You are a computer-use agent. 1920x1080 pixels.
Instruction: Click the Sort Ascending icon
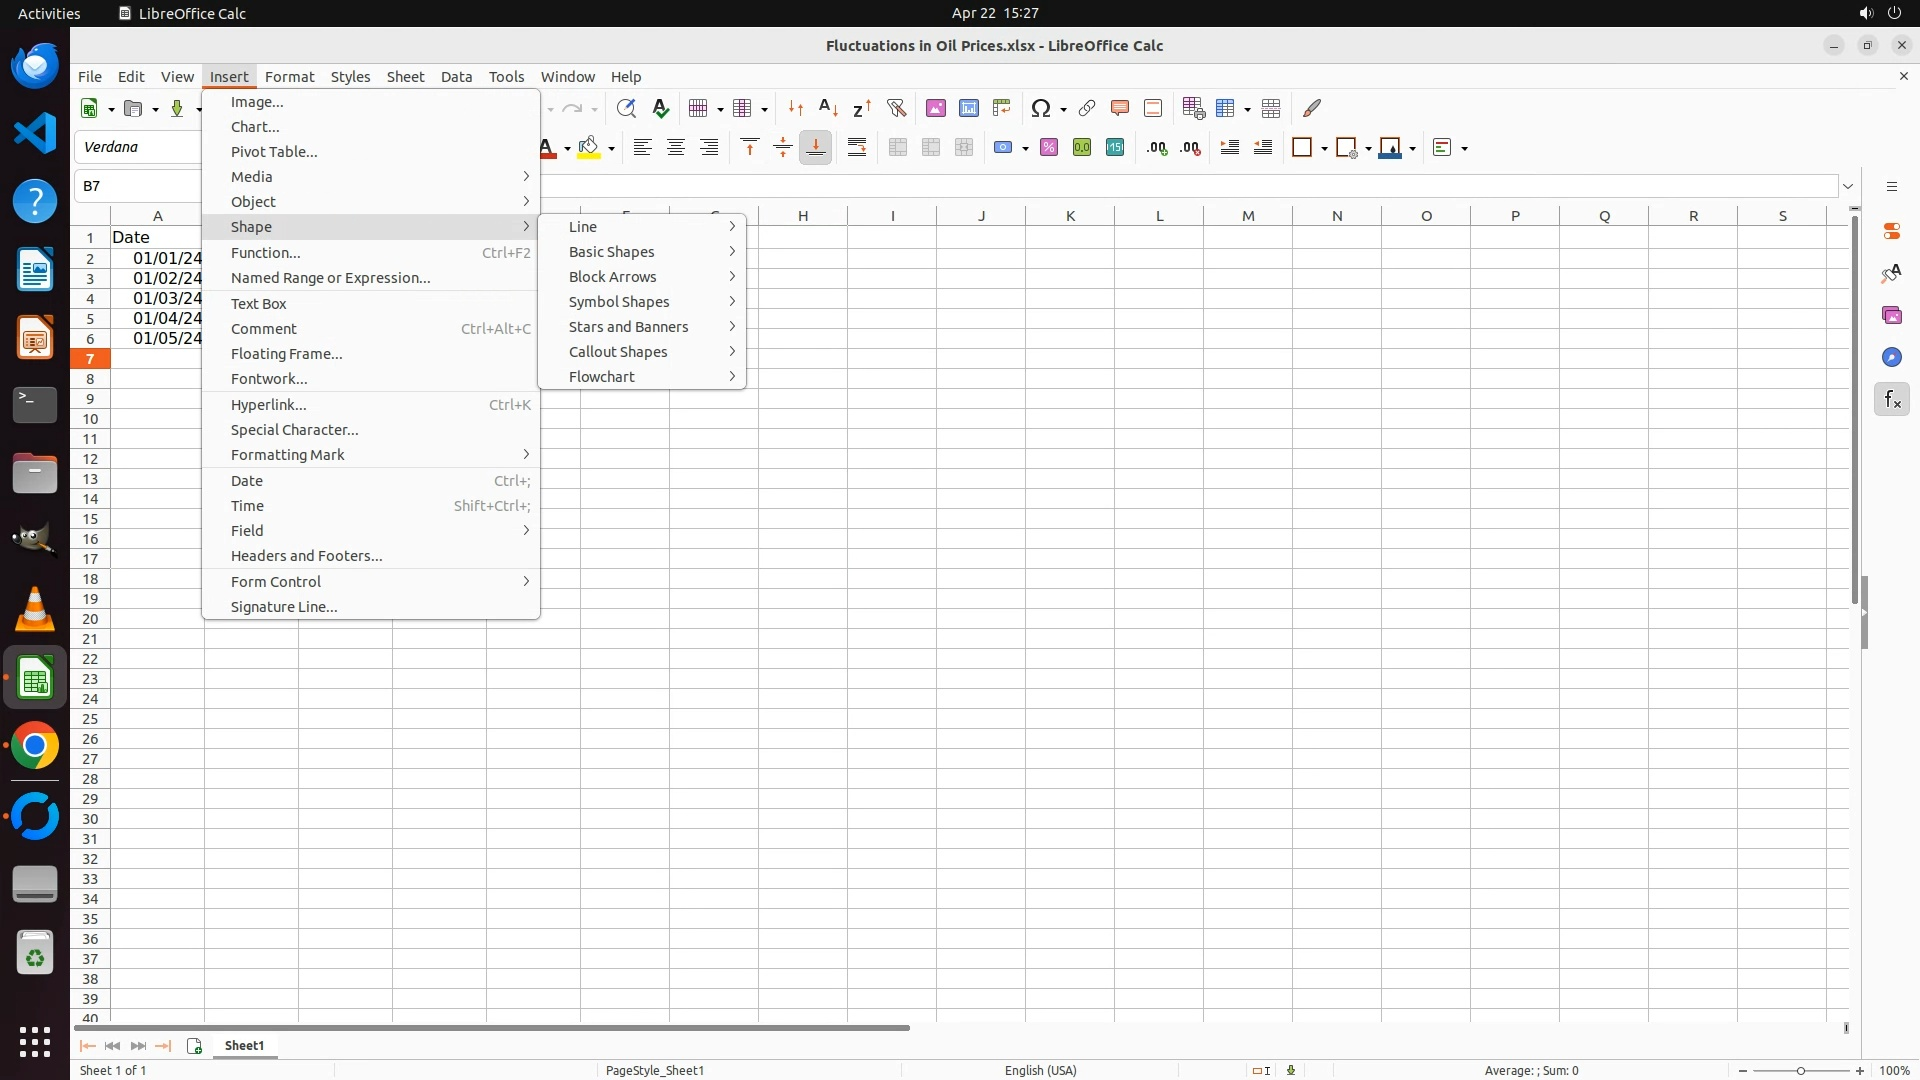click(828, 108)
